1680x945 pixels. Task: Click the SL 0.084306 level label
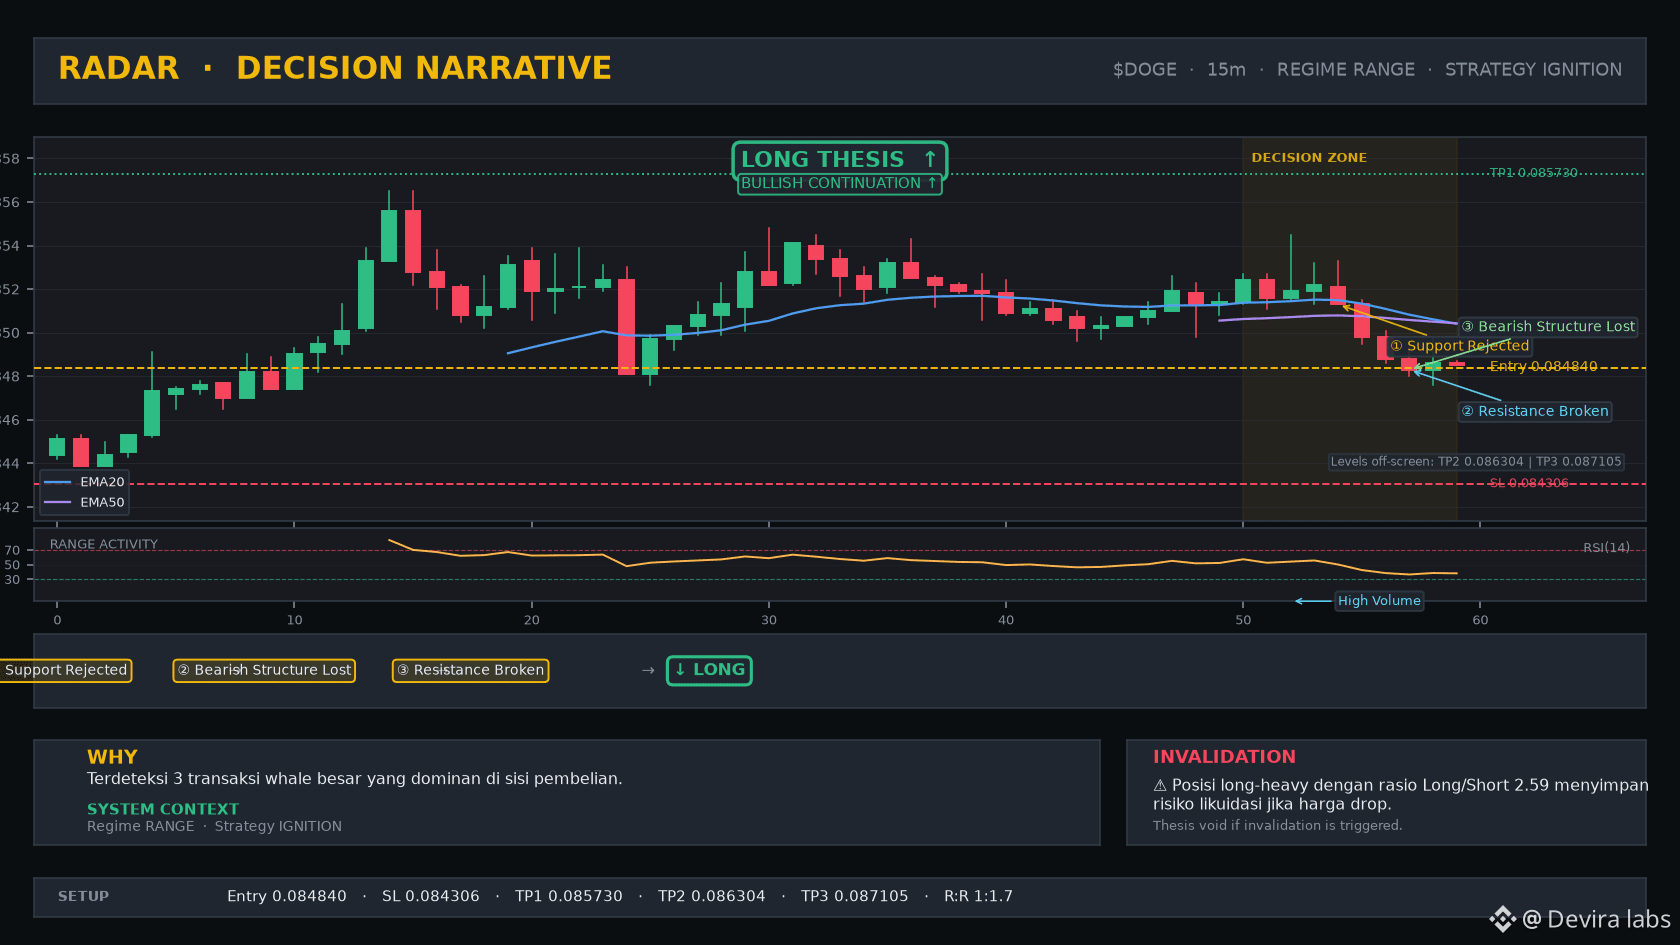tap(1529, 483)
